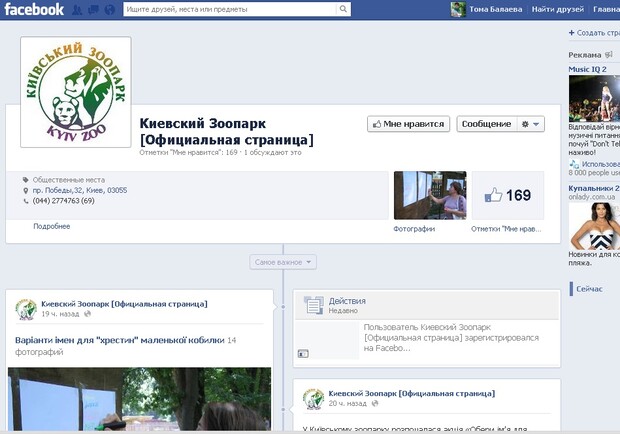Image resolution: width=620 pixels, height=434 pixels.
Task: Go to Найти друзей
Action: 558,9
